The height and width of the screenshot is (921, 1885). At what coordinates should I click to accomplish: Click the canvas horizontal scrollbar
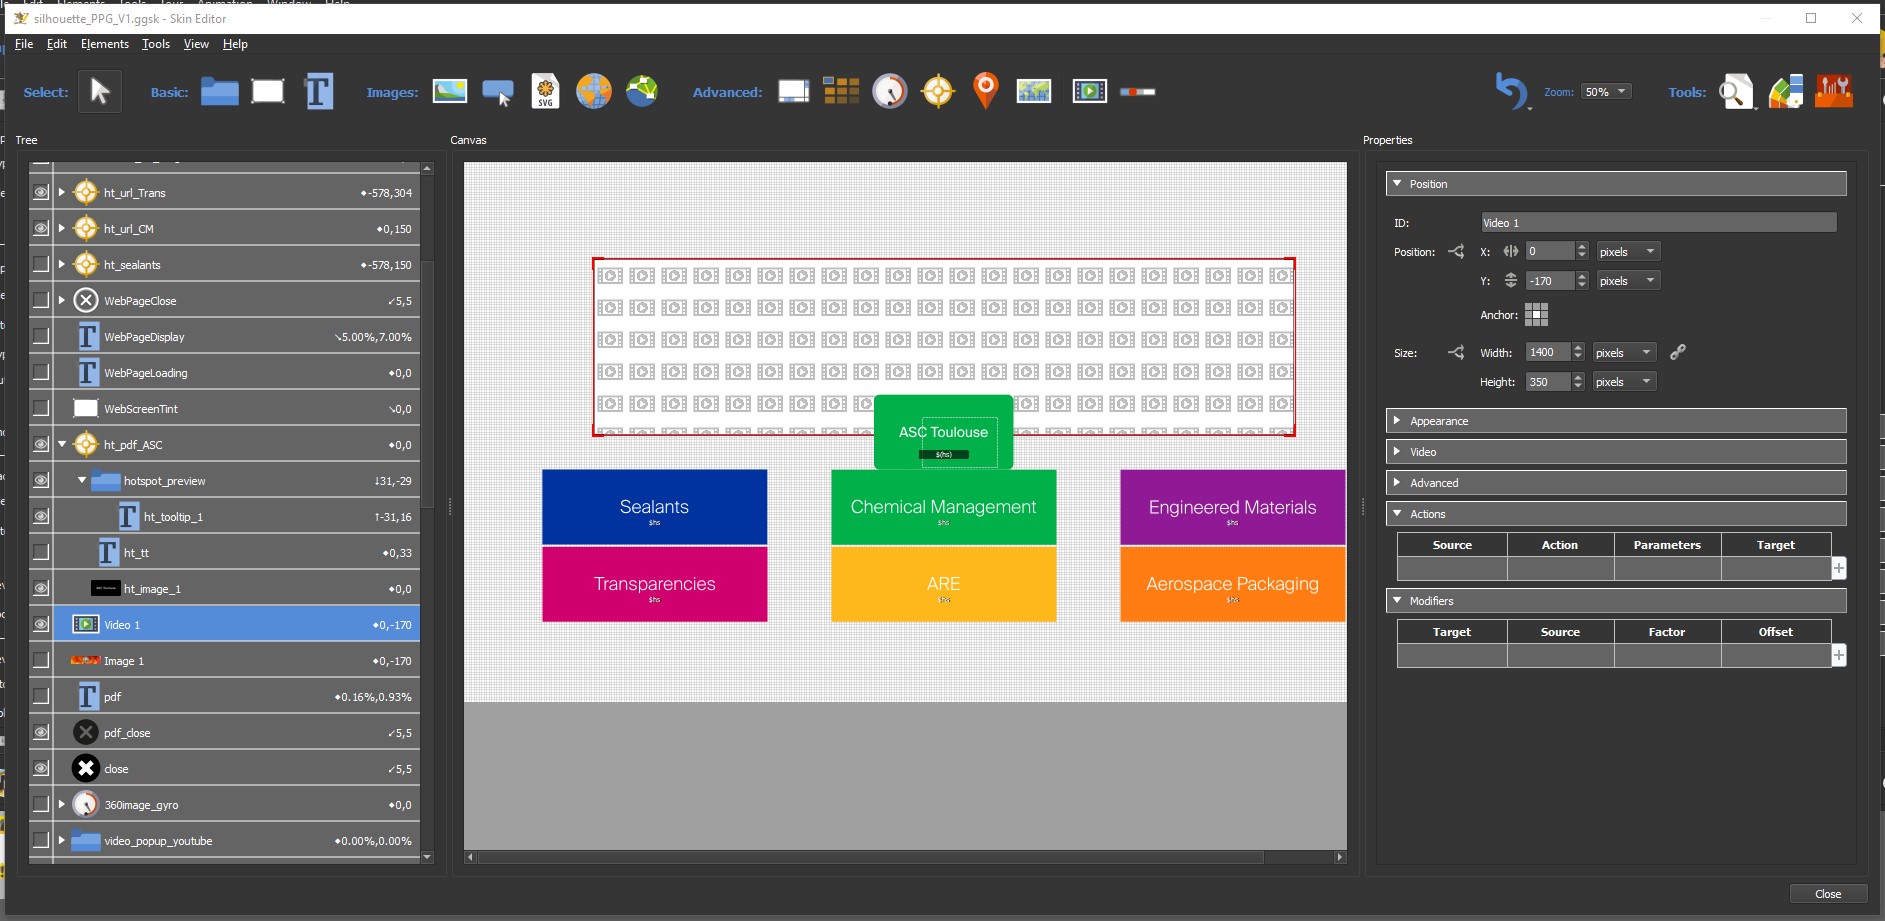(870, 857)
